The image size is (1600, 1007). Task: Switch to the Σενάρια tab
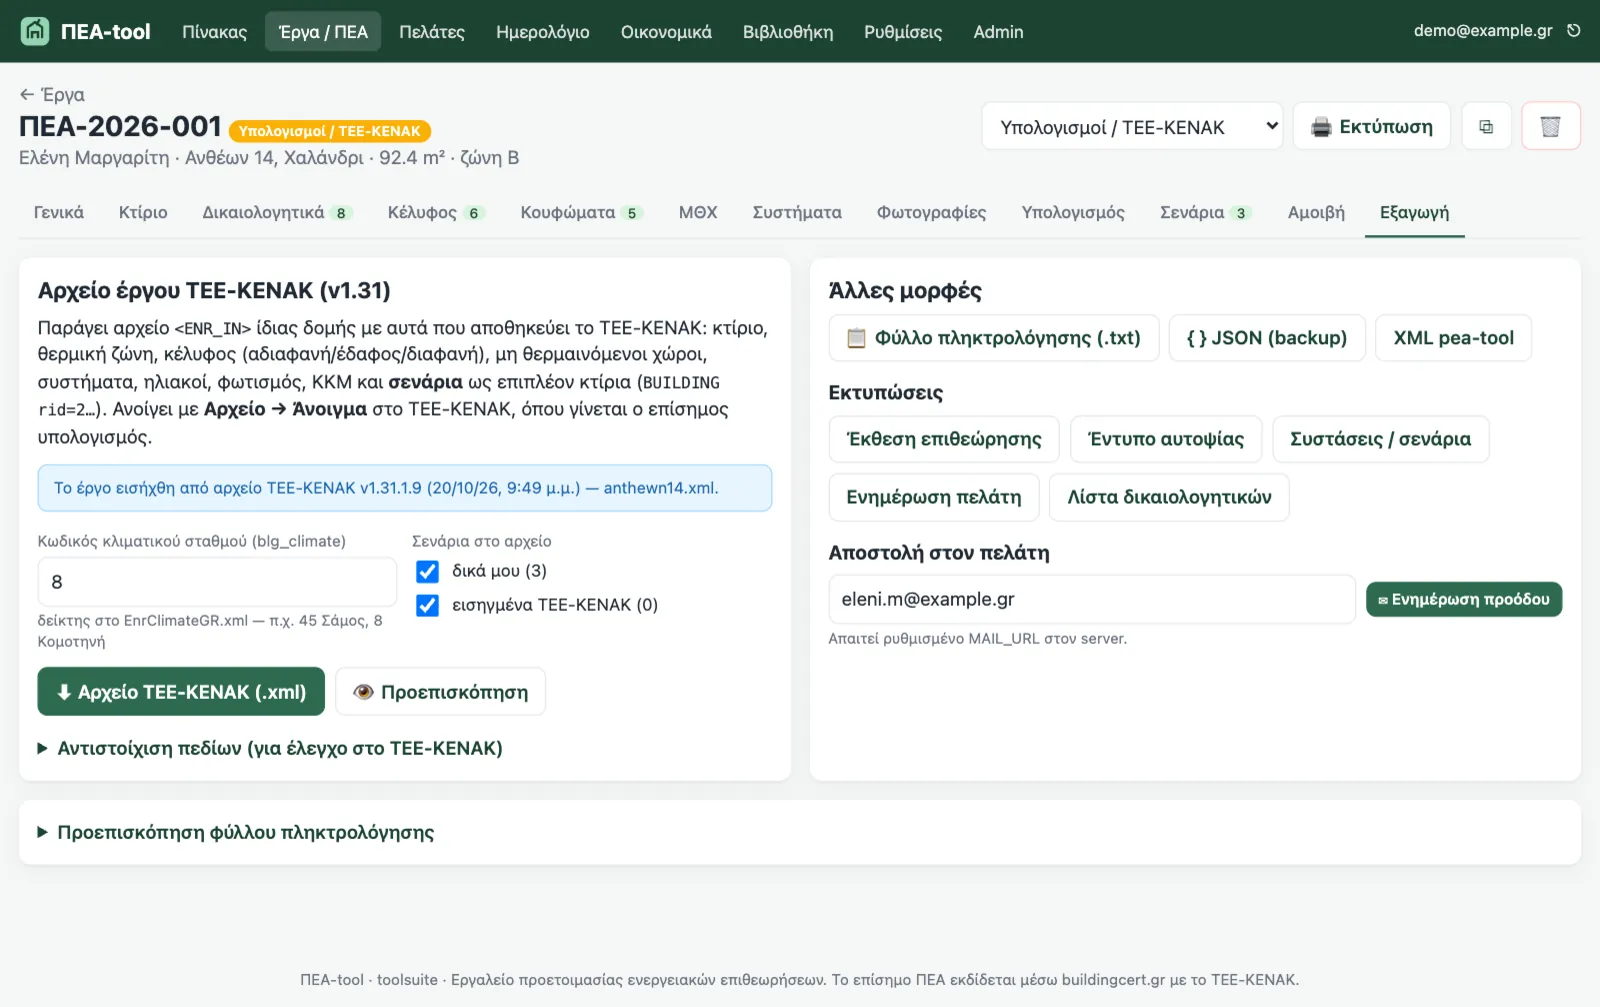1204,212
